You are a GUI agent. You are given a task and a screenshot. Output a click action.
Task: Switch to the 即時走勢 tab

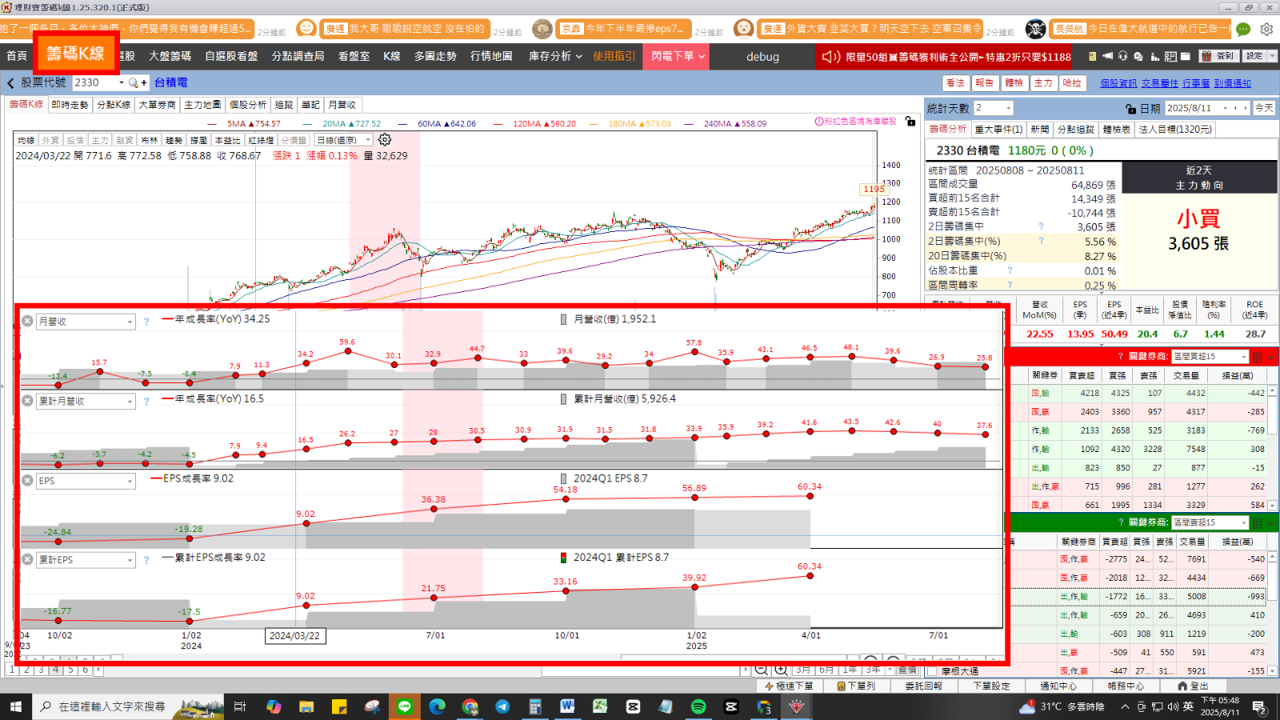coord(70,105)
